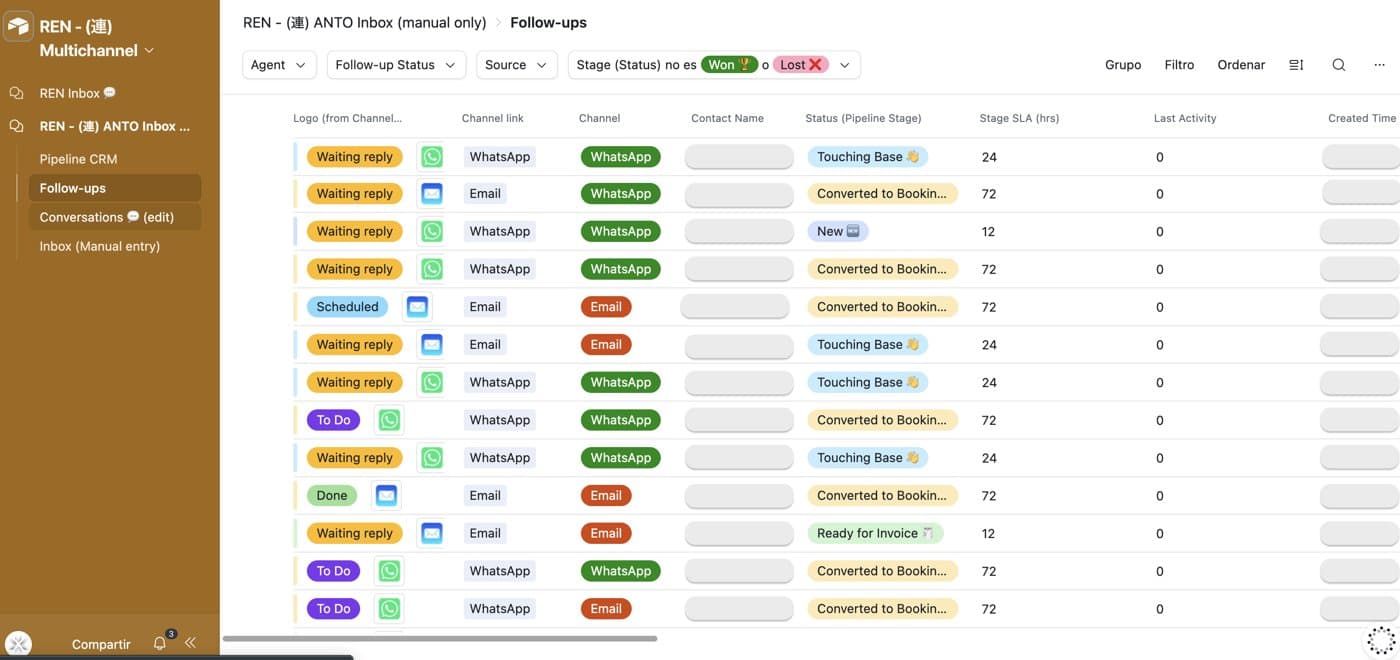Click Last Activity 0 in Ready for Invoice row
The width and height of the screenshot is (1400, 660).
point(1160,533)
